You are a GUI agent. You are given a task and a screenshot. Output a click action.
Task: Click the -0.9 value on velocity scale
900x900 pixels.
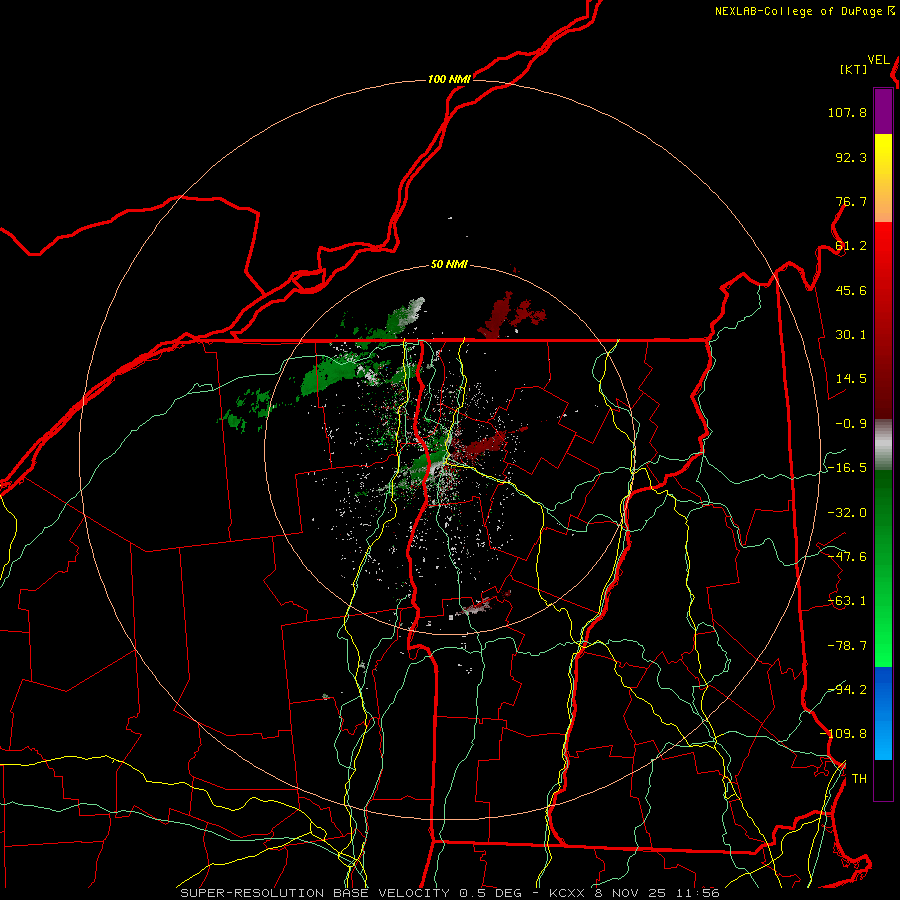click(x=851, y=424)
